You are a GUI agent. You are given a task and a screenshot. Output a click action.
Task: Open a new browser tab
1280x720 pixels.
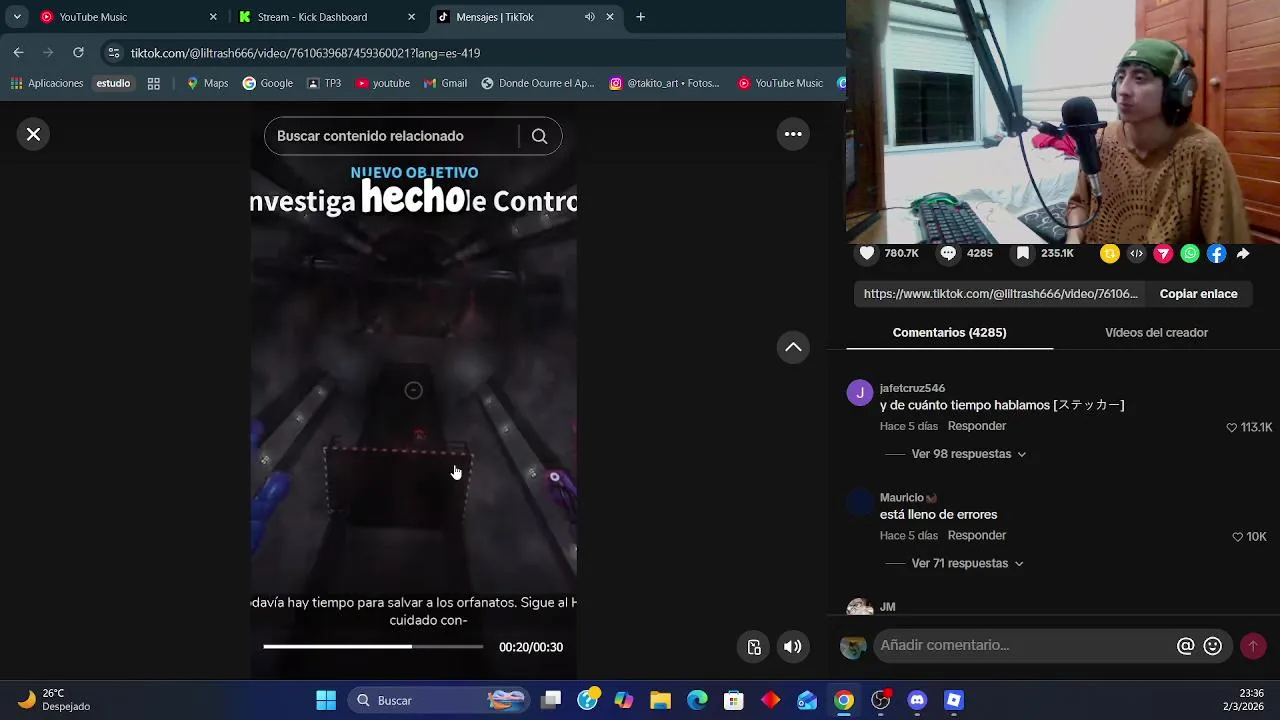[640, 17]
